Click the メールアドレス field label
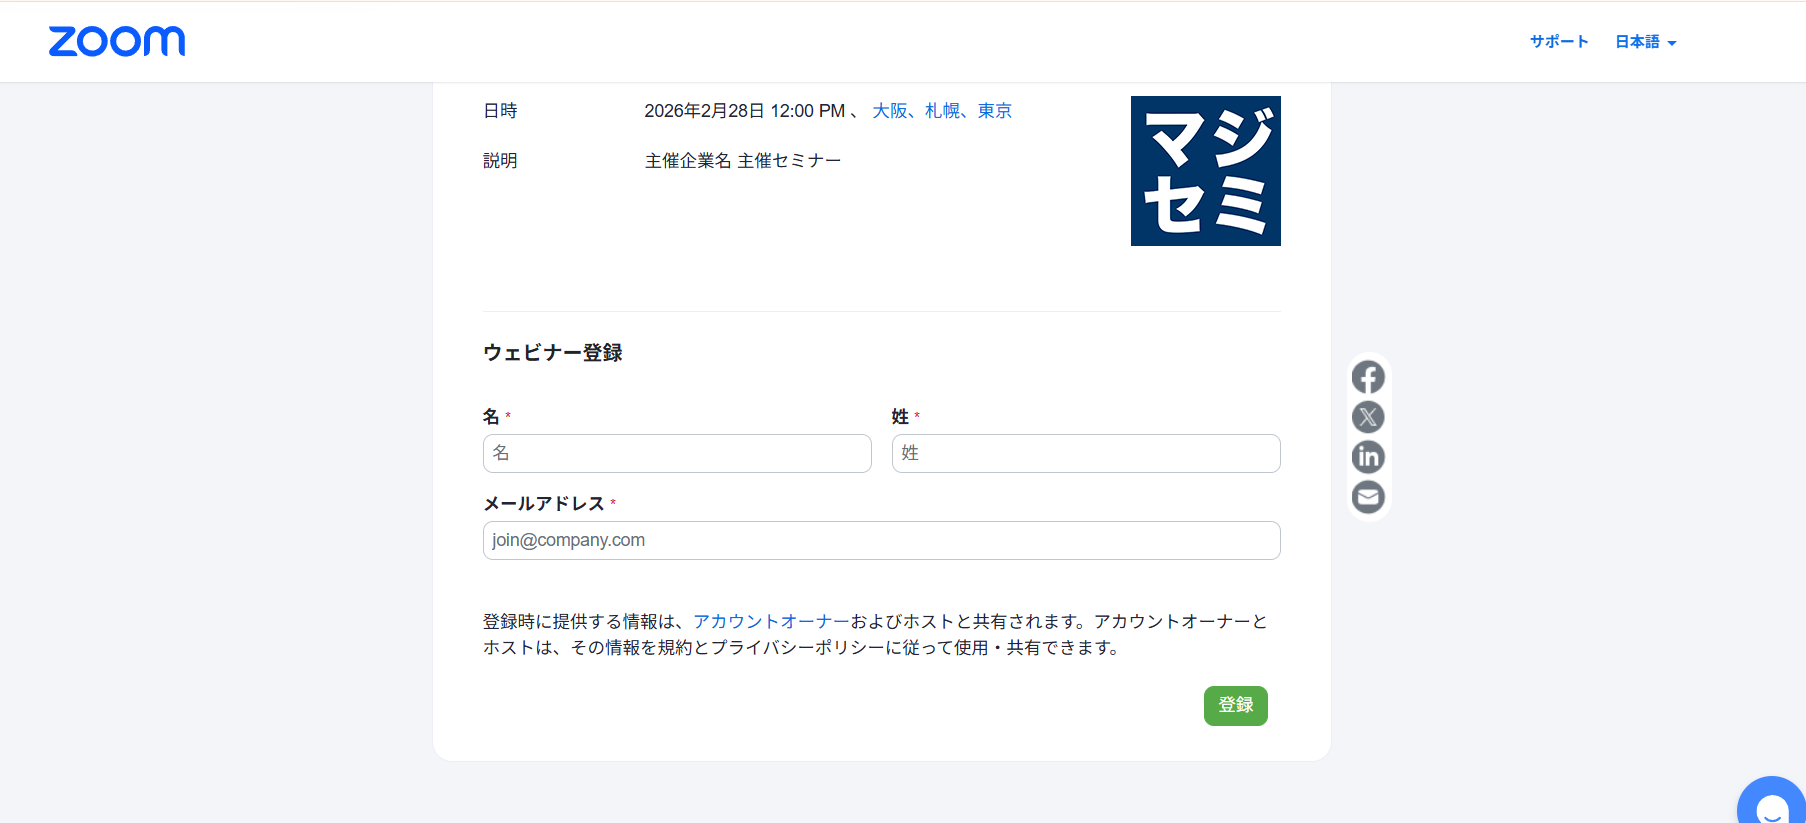Viewport: 1806px width, 823px height. 544,503
